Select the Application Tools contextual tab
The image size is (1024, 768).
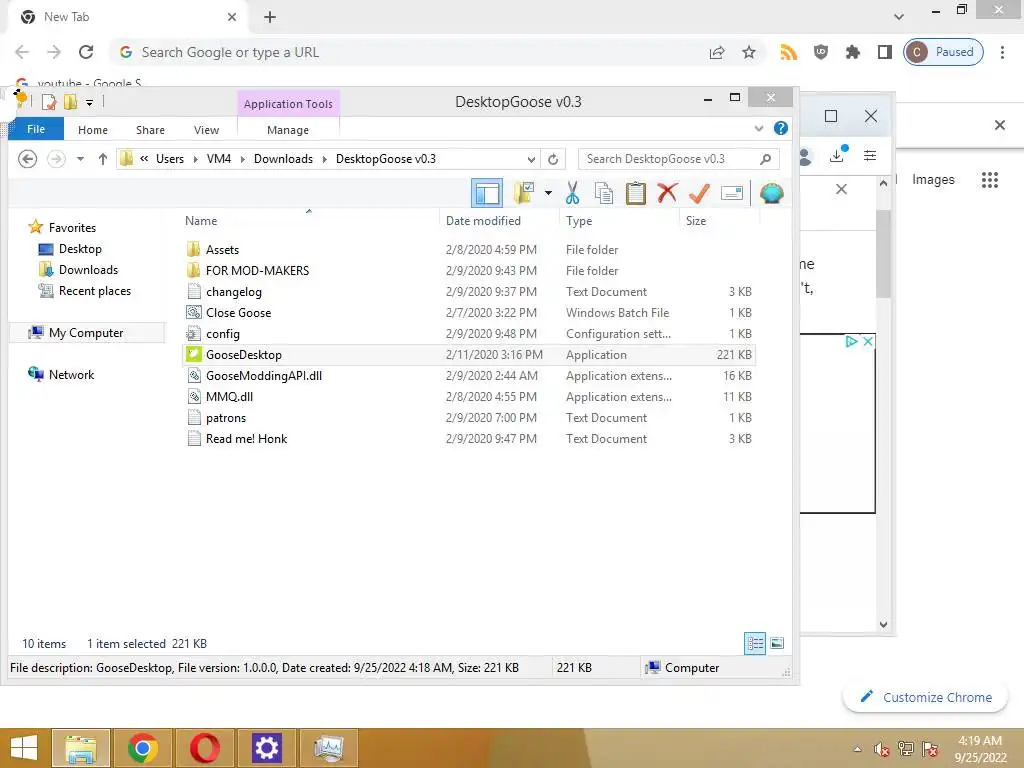click(288, 104)
